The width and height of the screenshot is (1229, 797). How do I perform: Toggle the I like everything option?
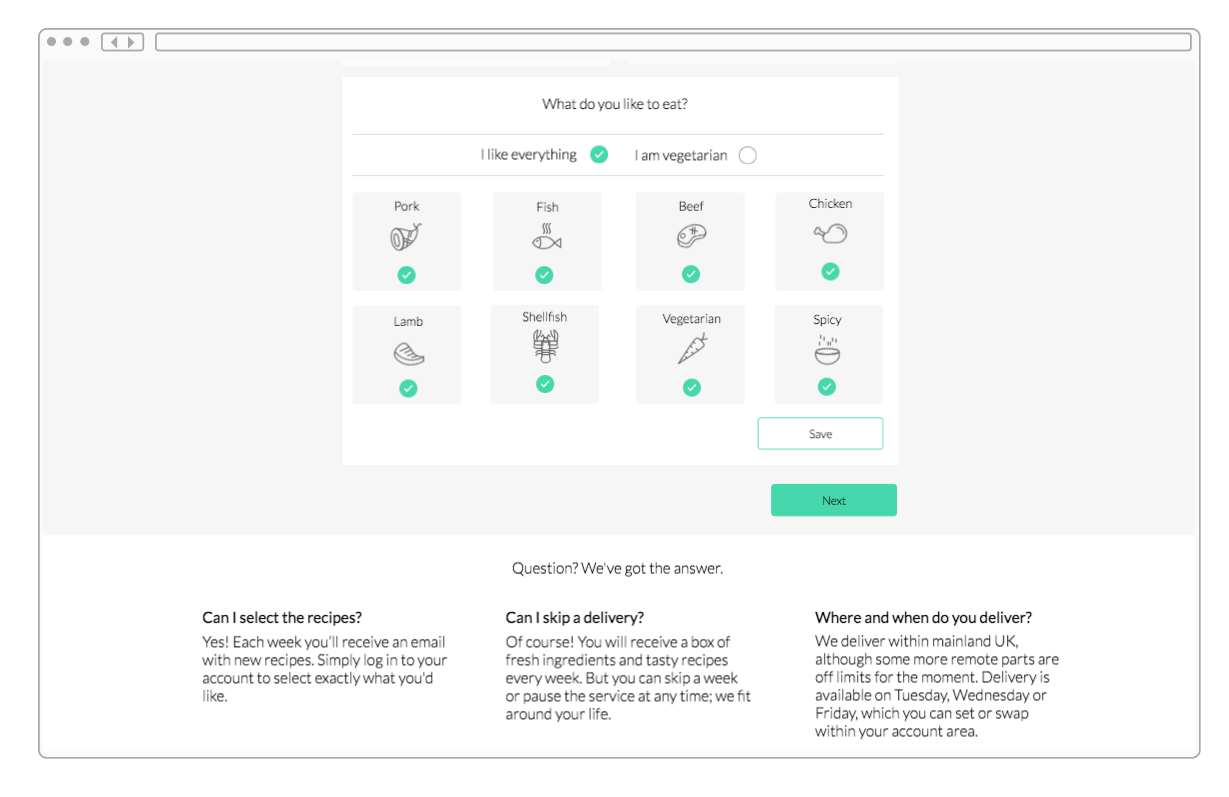599,154
